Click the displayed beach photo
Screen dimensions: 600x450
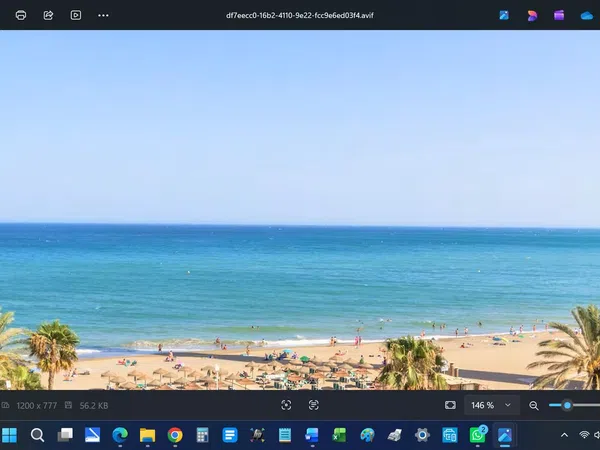click(x=300, y=210)
